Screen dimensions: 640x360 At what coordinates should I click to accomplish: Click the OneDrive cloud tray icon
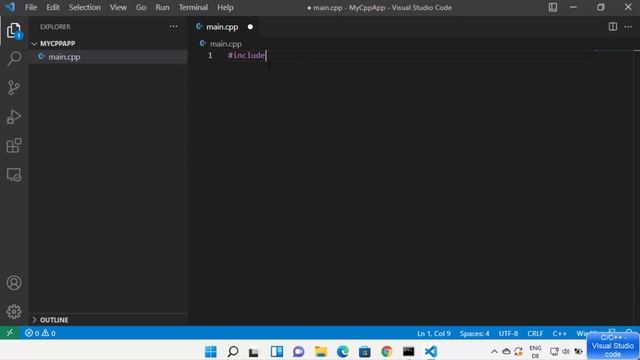click(x=506, y=351)
